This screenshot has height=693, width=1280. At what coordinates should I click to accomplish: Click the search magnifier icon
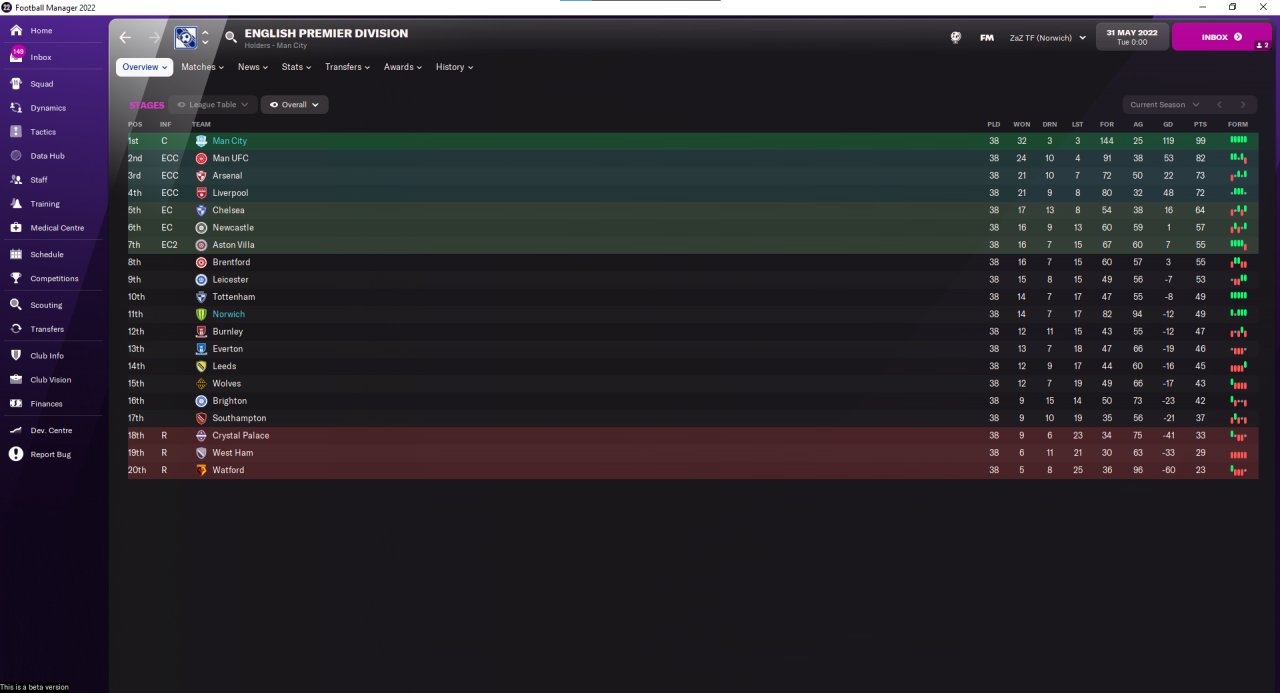(x=231, y=37)
